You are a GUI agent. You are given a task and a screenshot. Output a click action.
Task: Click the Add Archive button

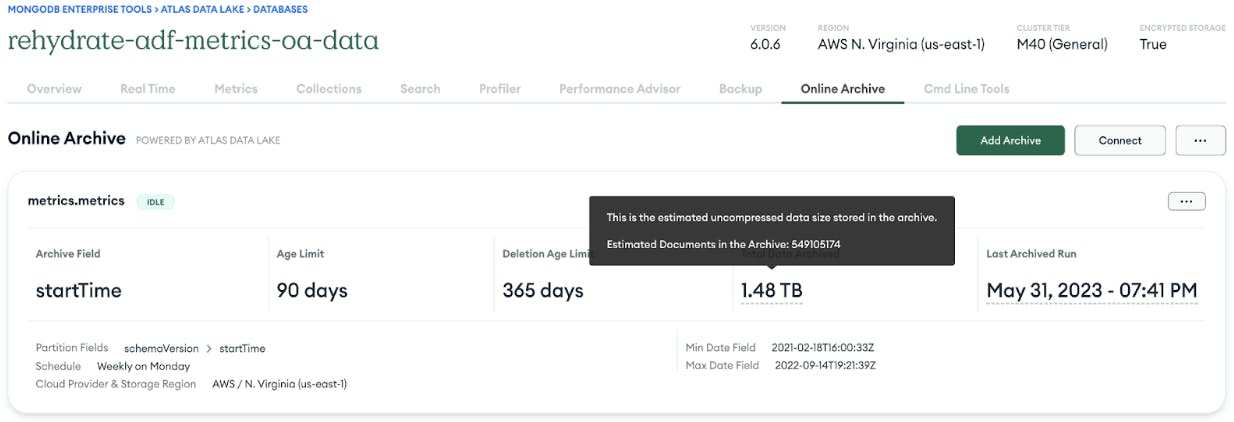tap(1010, 140)
